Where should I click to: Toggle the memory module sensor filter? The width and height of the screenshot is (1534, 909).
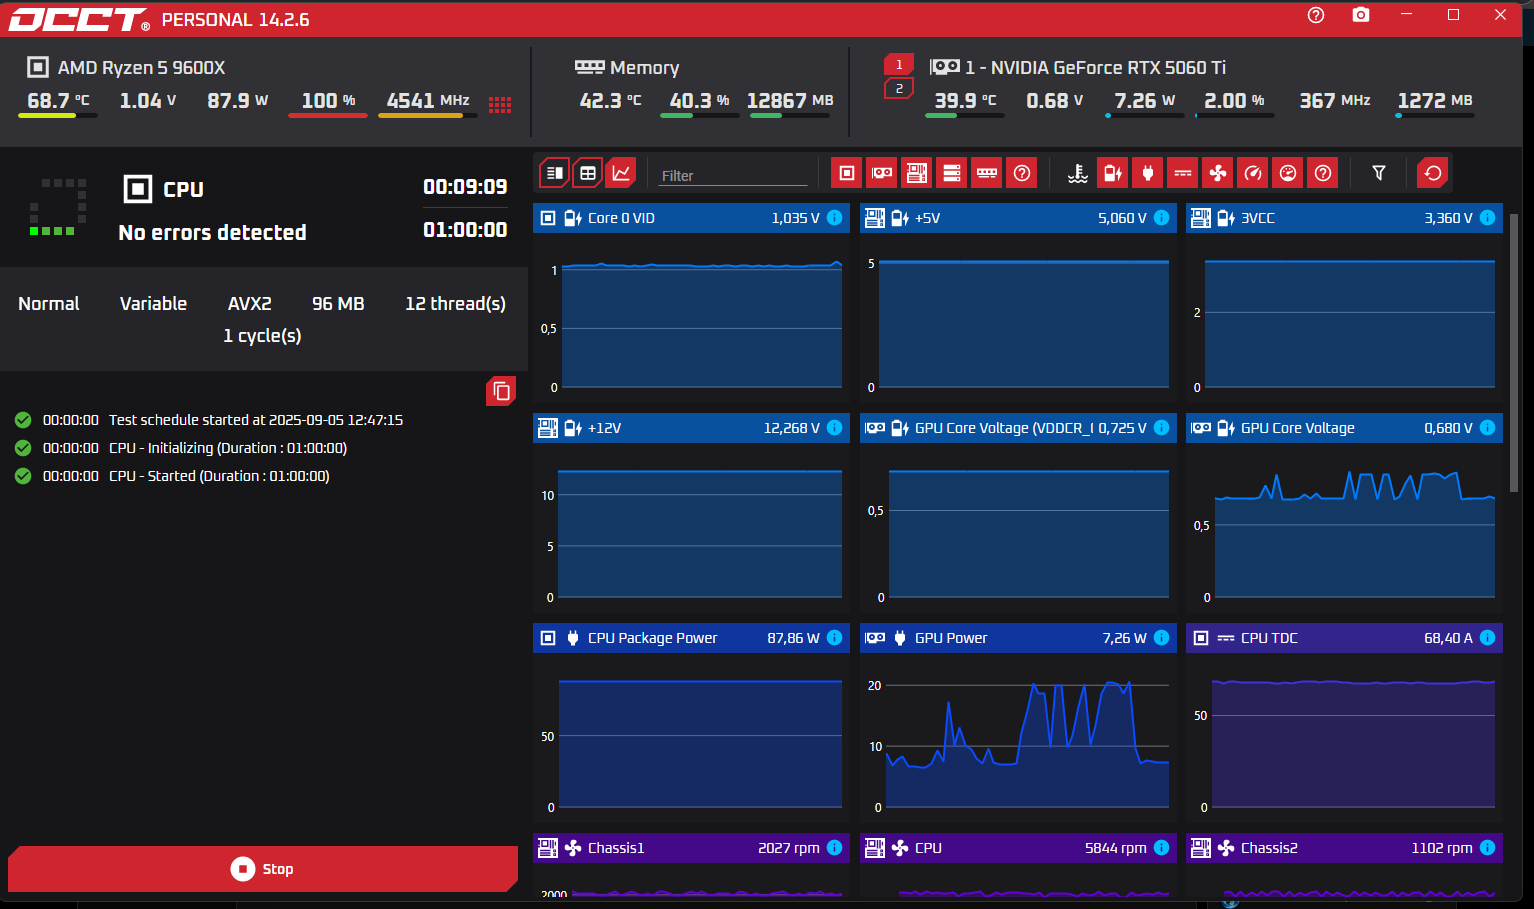tap(987, 173)
